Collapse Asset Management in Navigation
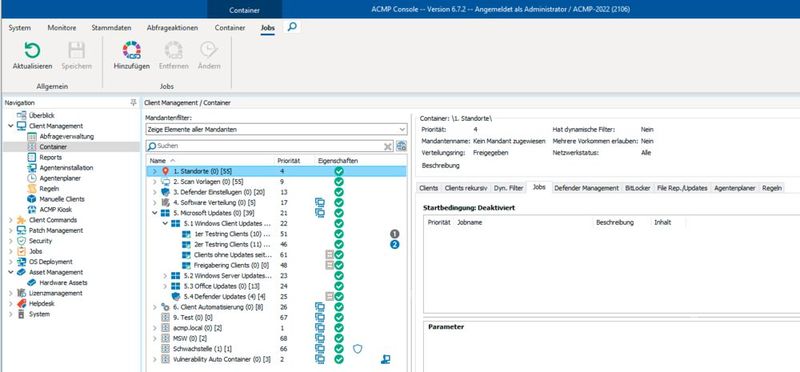Screen dimensions: 800x372 click(x=11, y=272)
